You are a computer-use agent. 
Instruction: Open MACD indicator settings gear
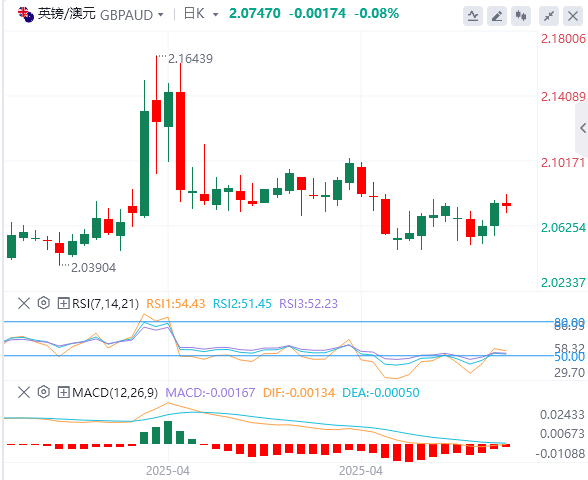point(44,393)
